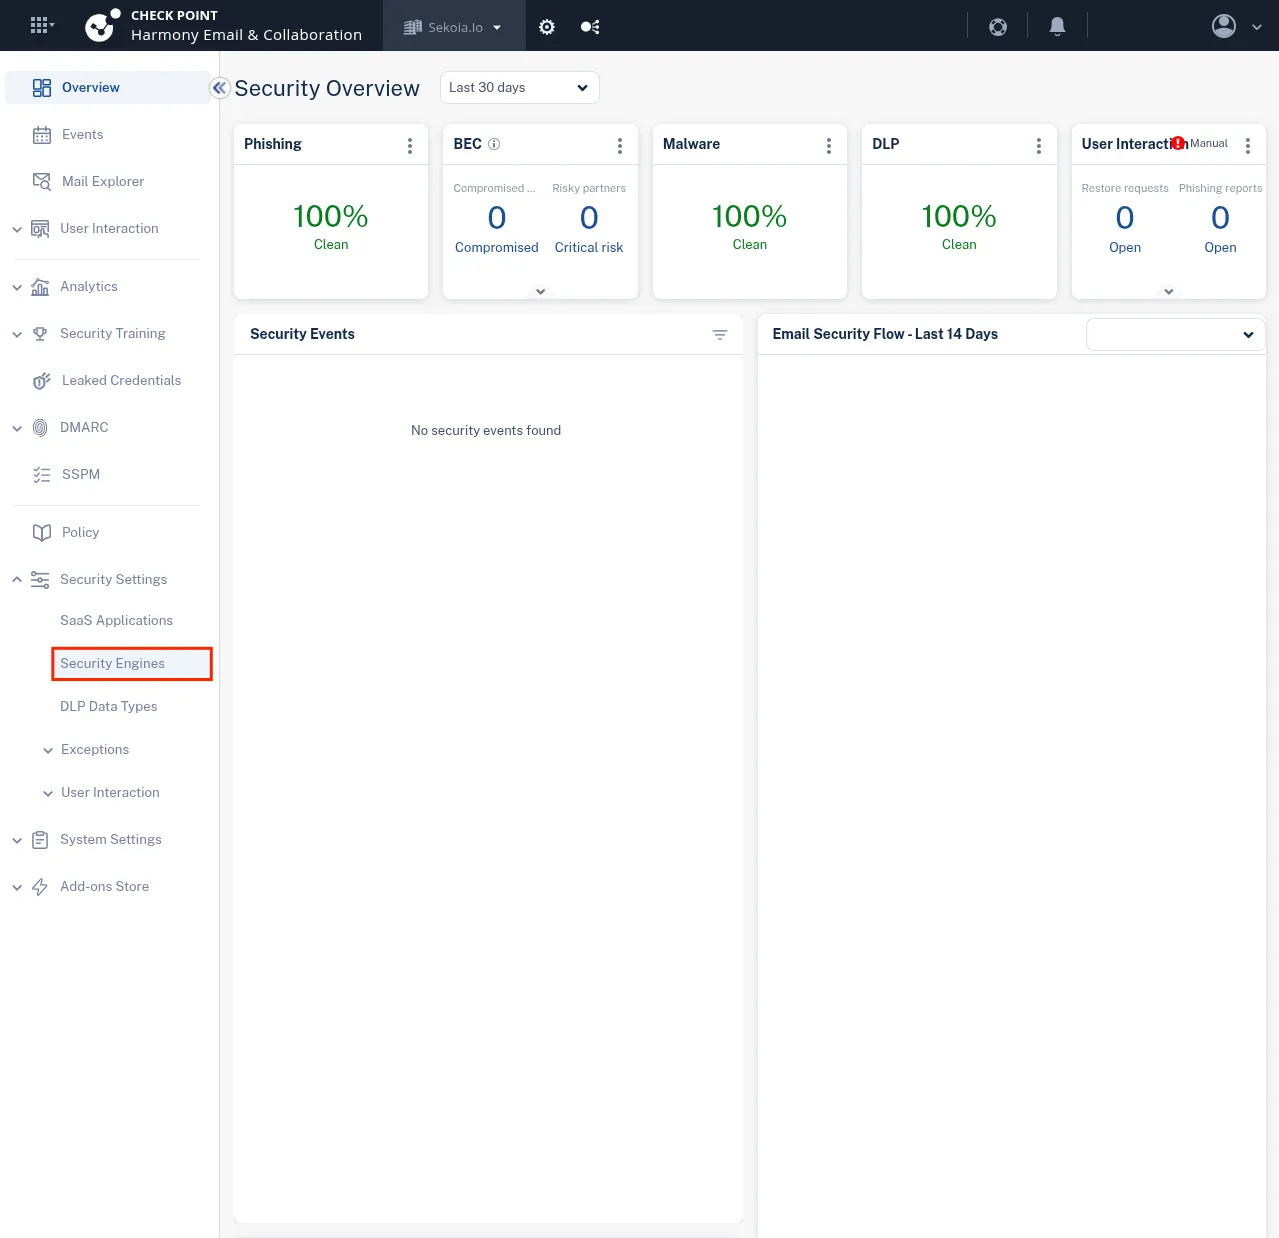
Task: Open the Last 30 days dropdown
Action: (519, 88)
